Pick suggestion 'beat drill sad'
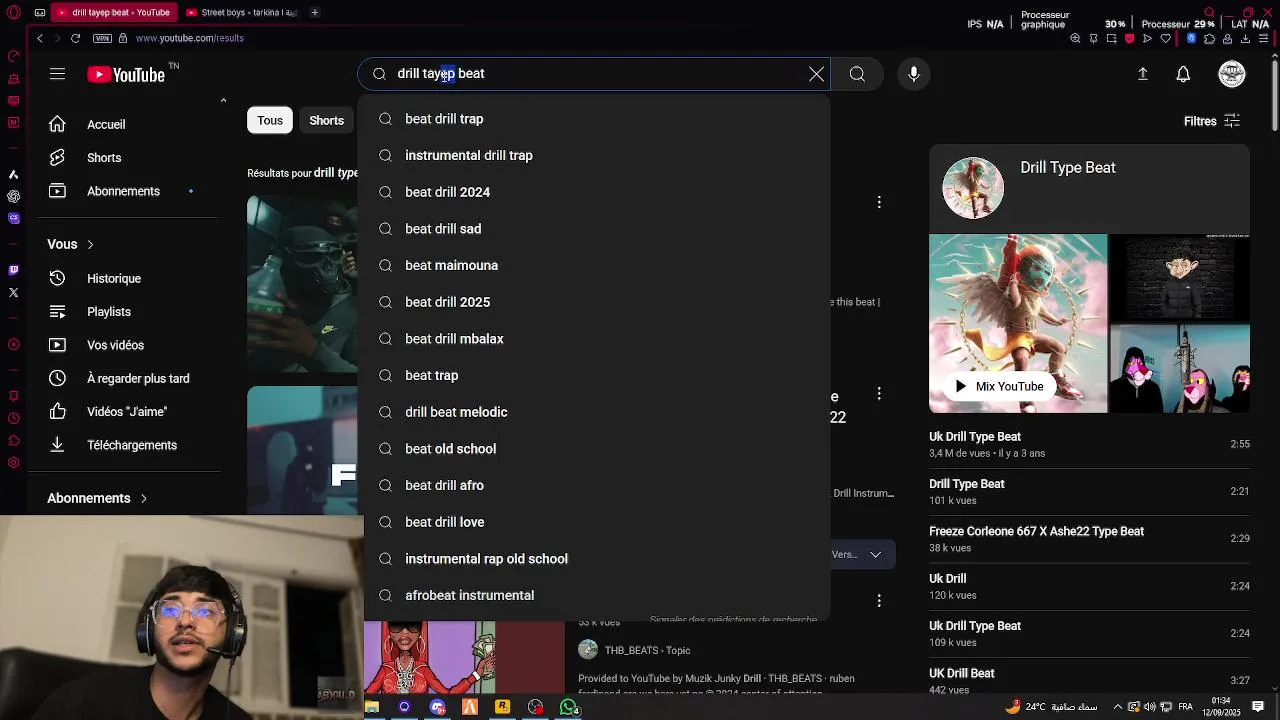Viewport: 1280px width, 720px height. click(x=596, y=229)
